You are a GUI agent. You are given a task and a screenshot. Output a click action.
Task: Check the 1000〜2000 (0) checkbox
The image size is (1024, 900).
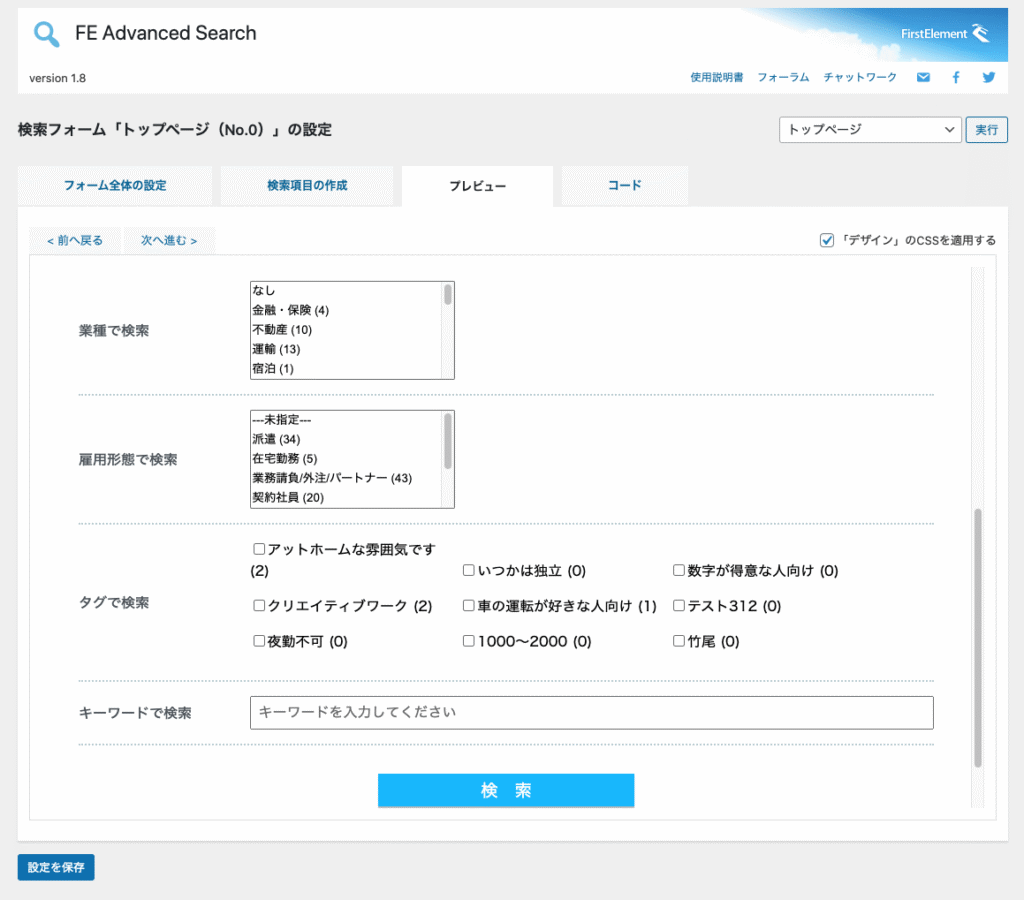pyautogui.click(x=468, y=641)
